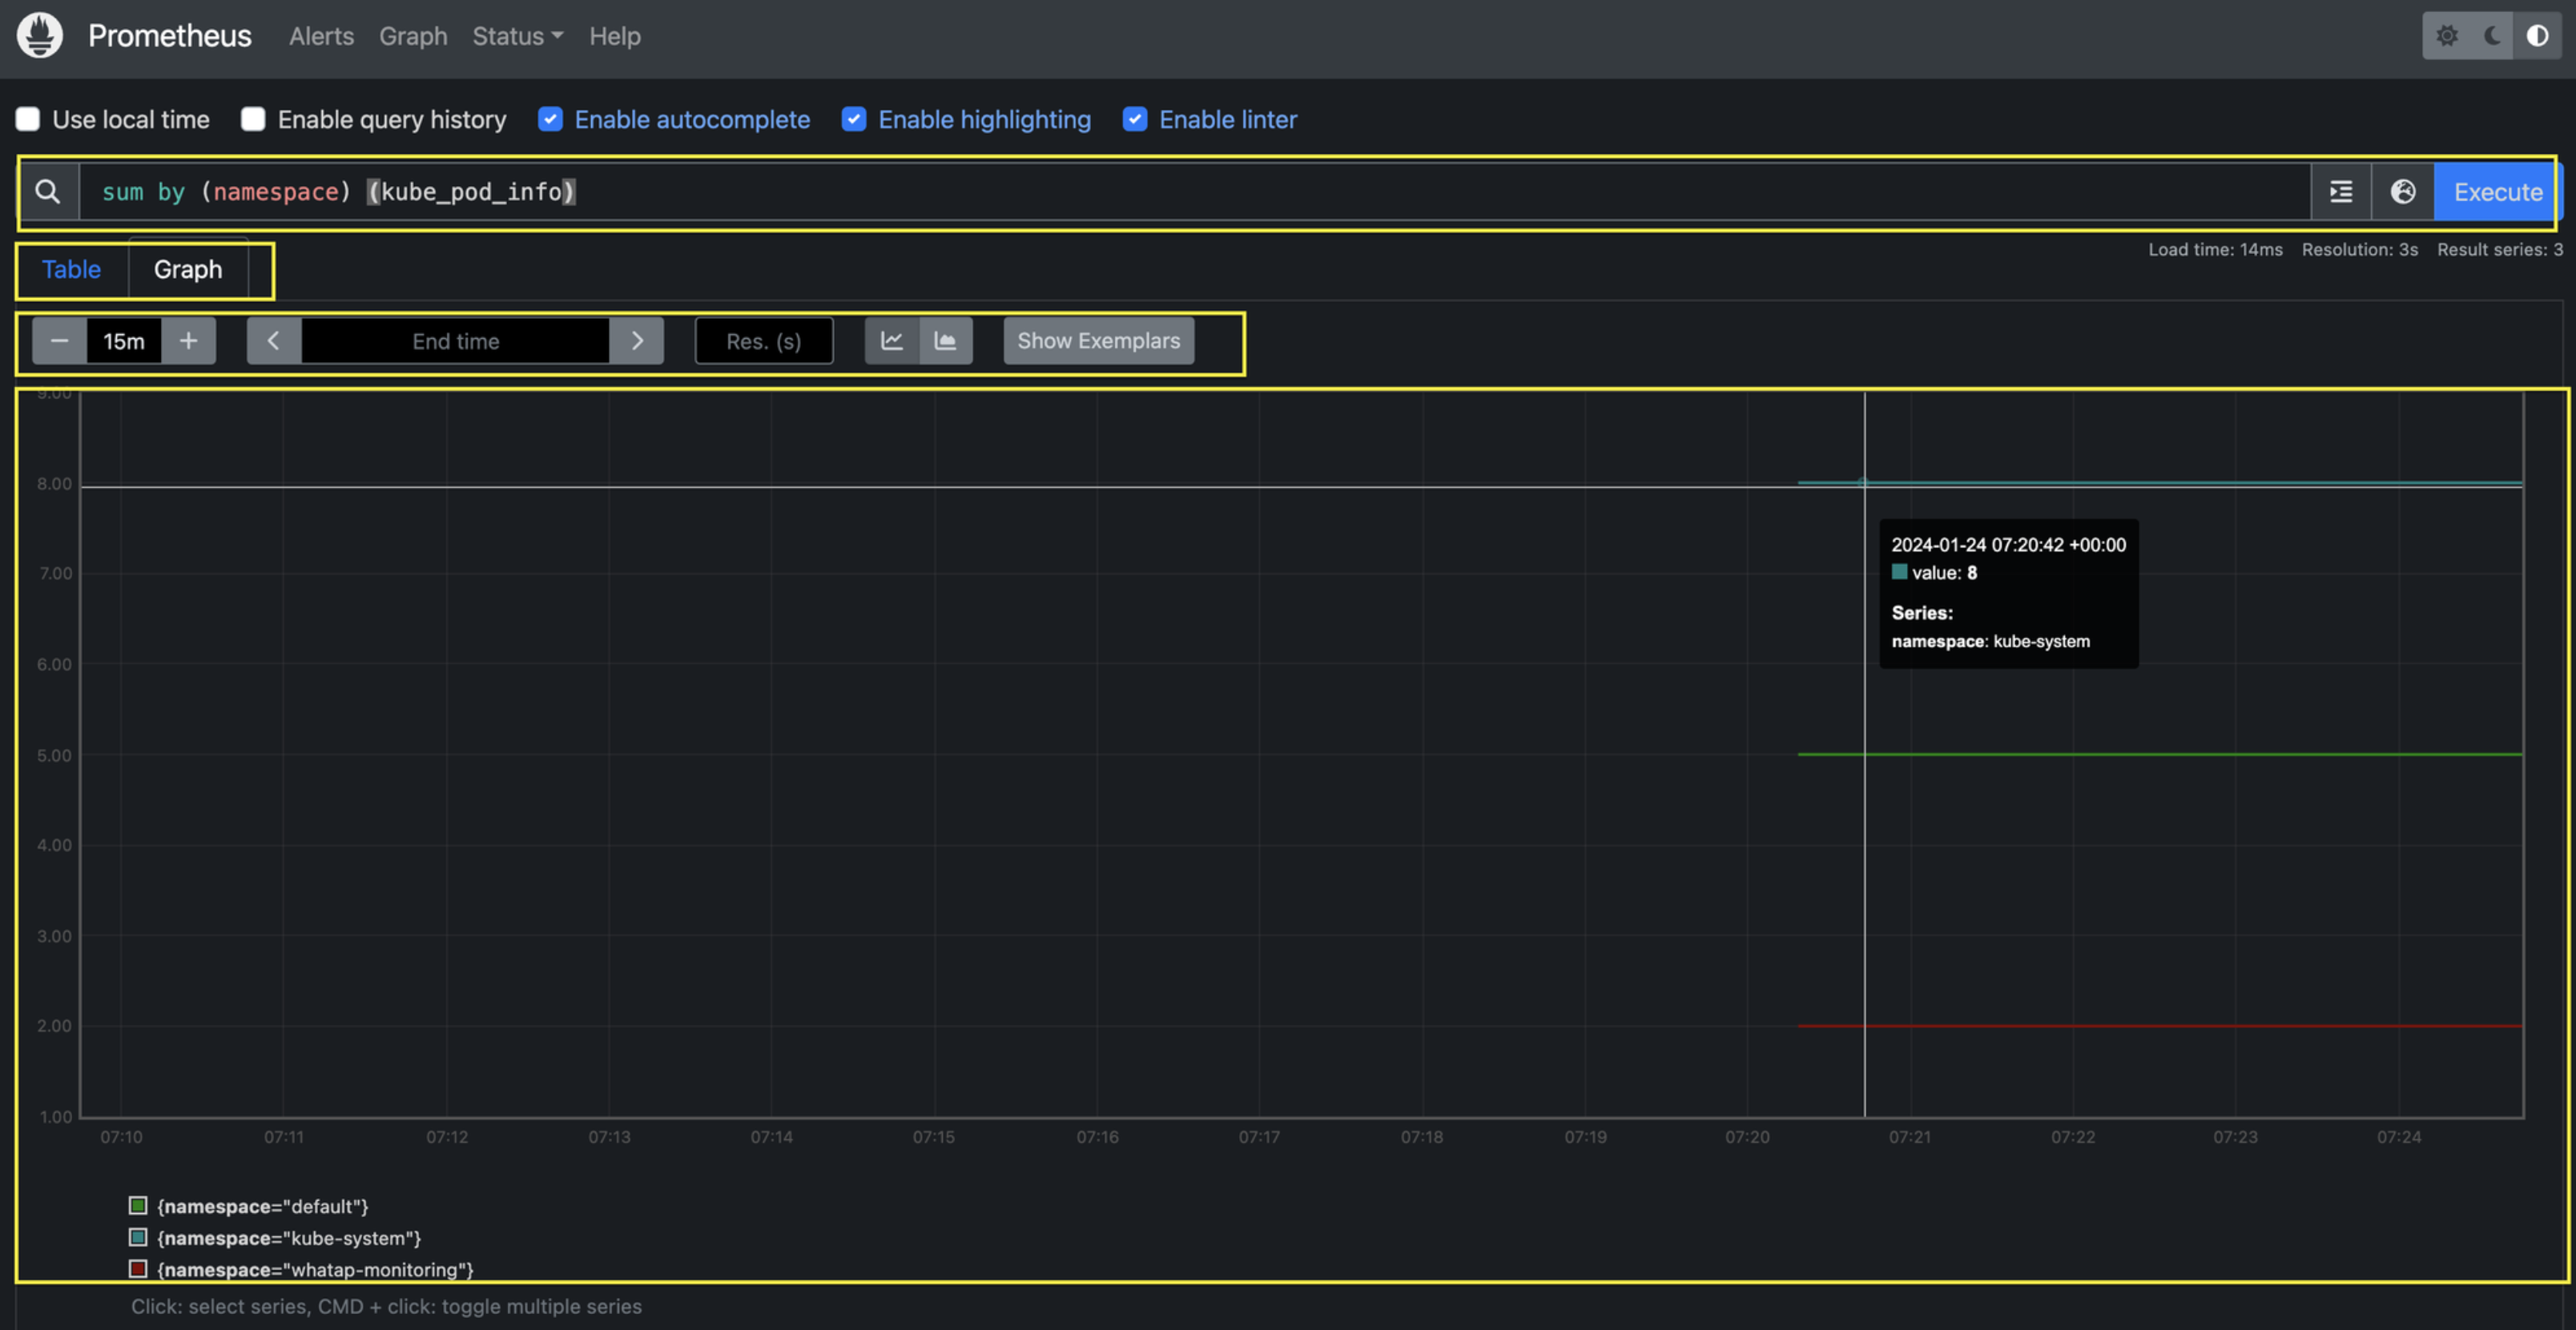Click the format expression icon

[x=2340, y=191]
